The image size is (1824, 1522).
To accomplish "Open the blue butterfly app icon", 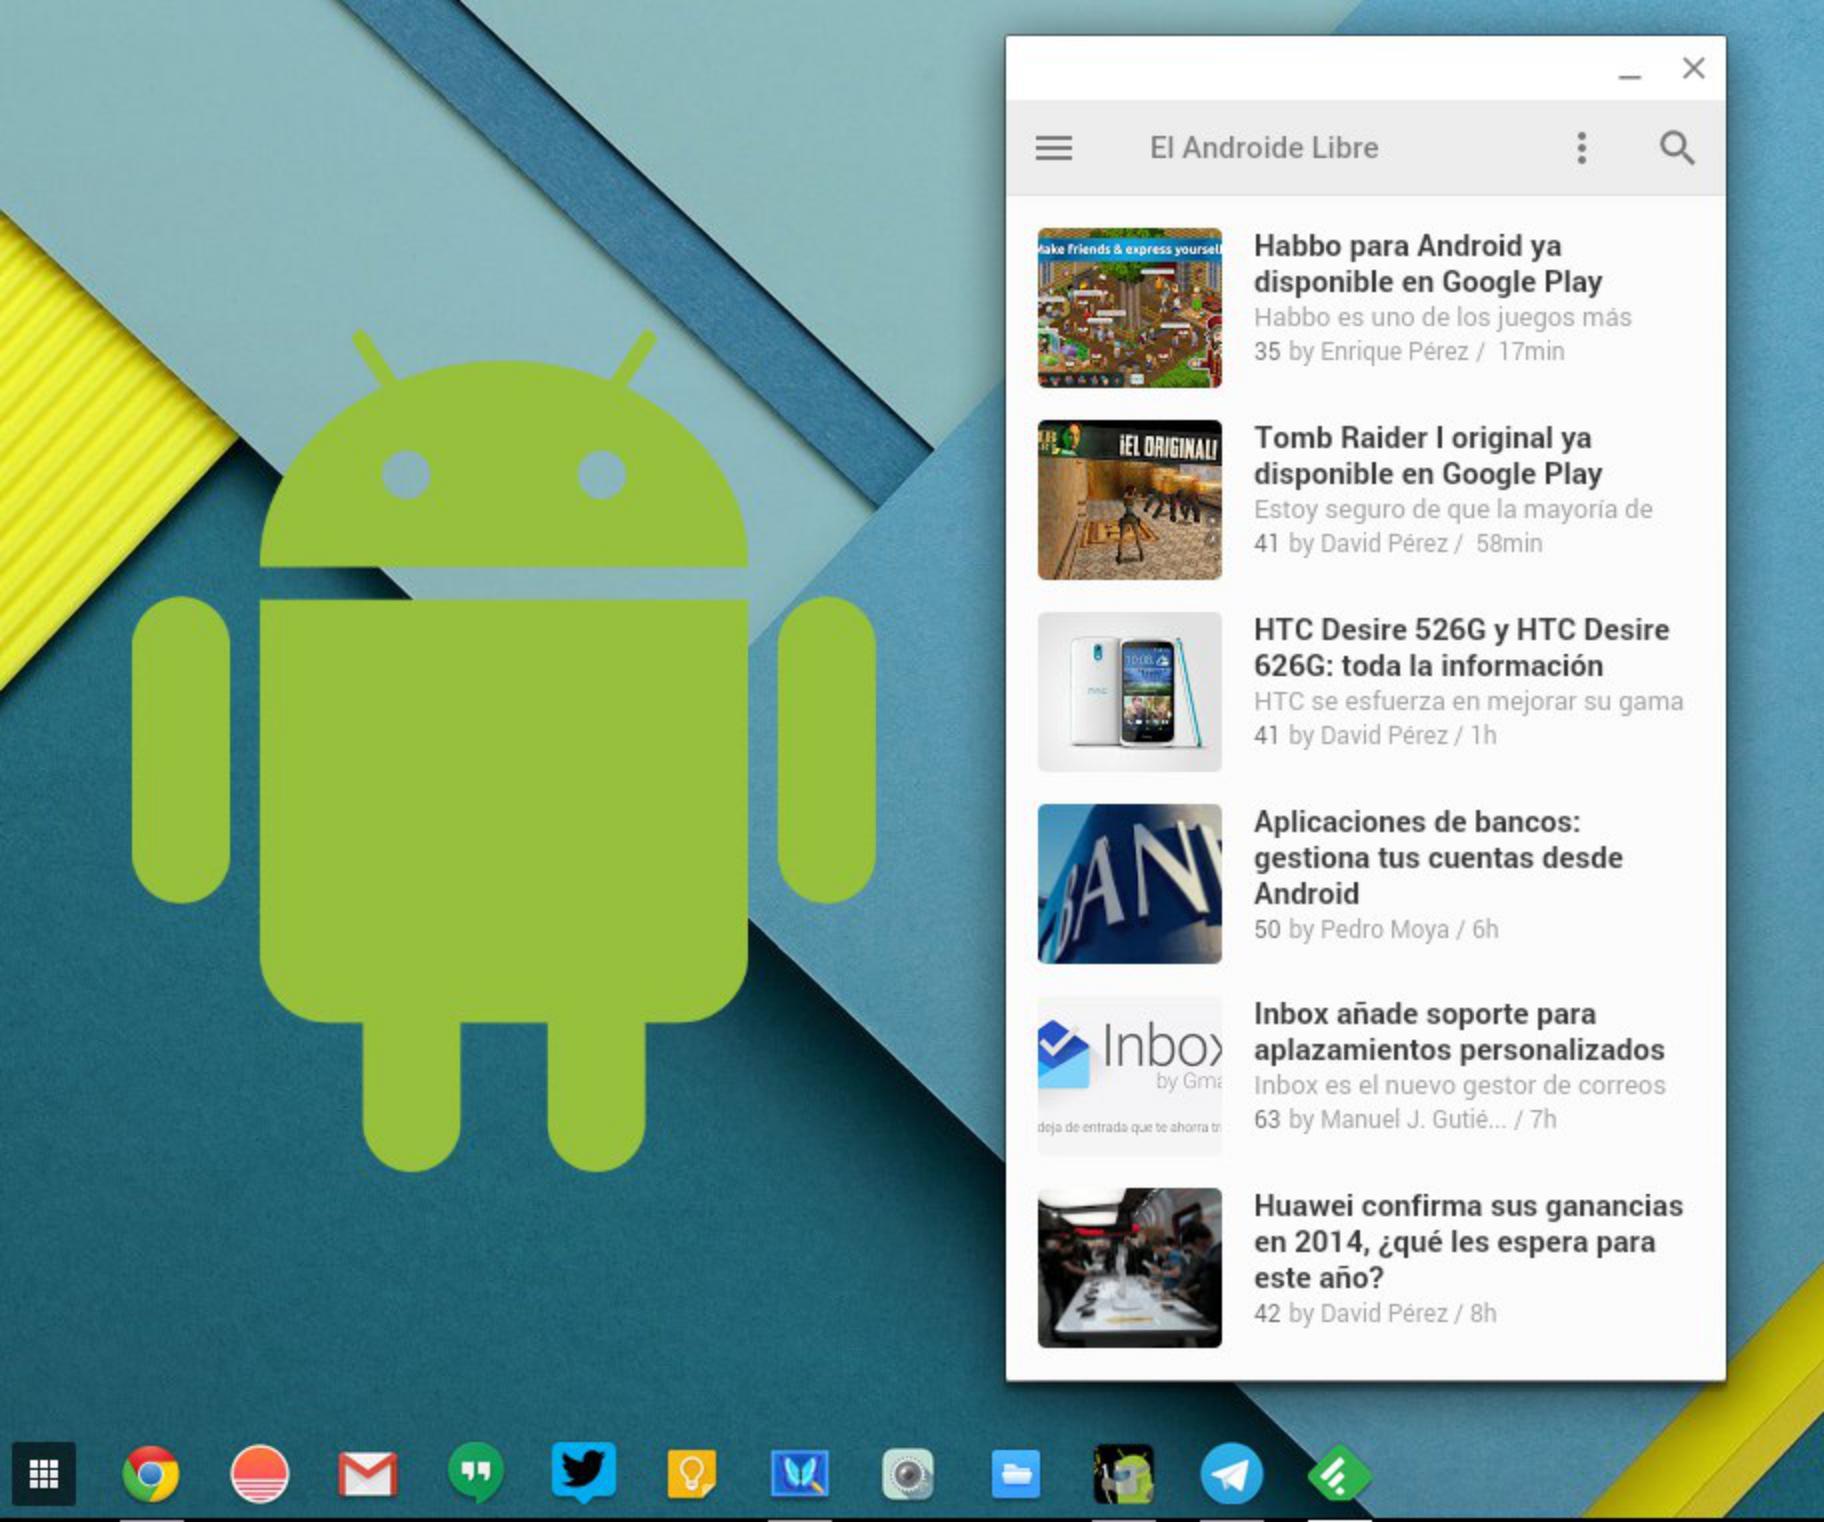I will [x=799, y=1474].
